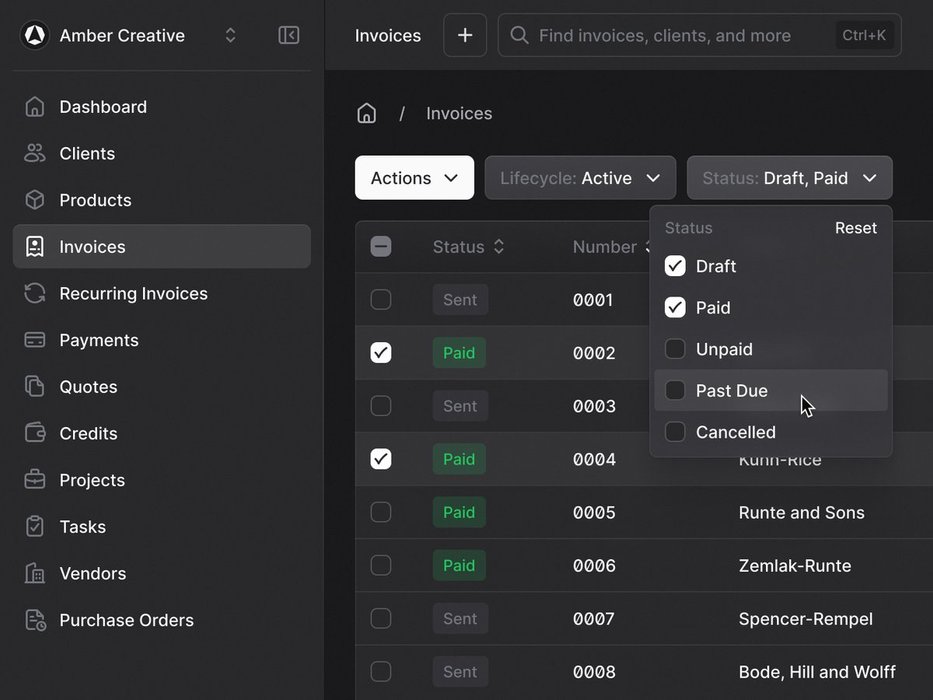
Task: Click the Quotes documents icon
Action: [x=35, y=386]
